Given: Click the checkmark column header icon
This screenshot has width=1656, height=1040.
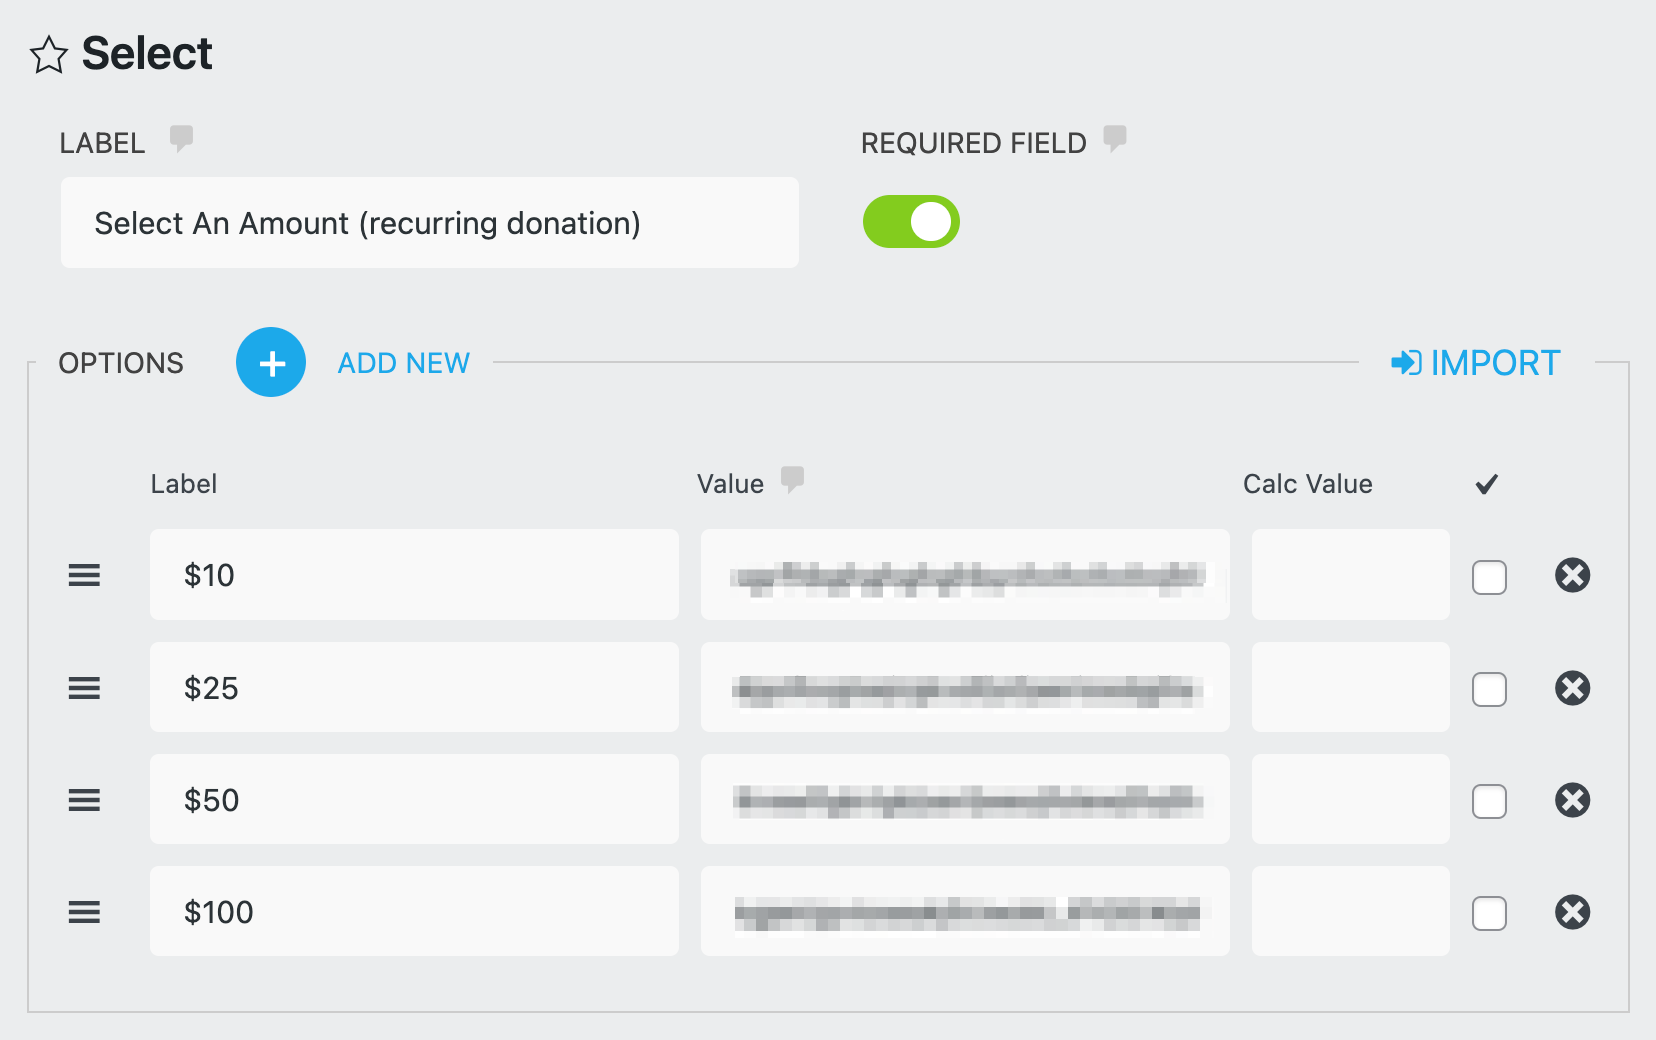Looking at the screenshot, I should pyautogui.click(x=1486, y=484).
